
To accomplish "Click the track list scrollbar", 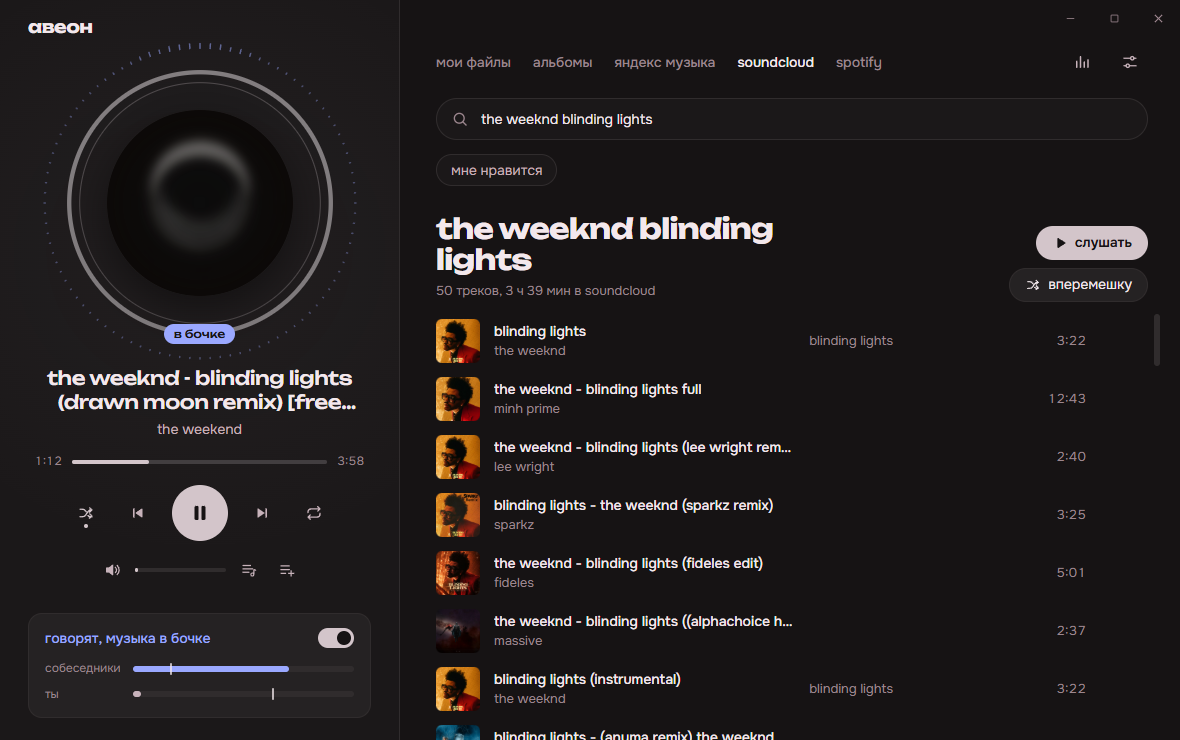I will [x=1156, y=340].
